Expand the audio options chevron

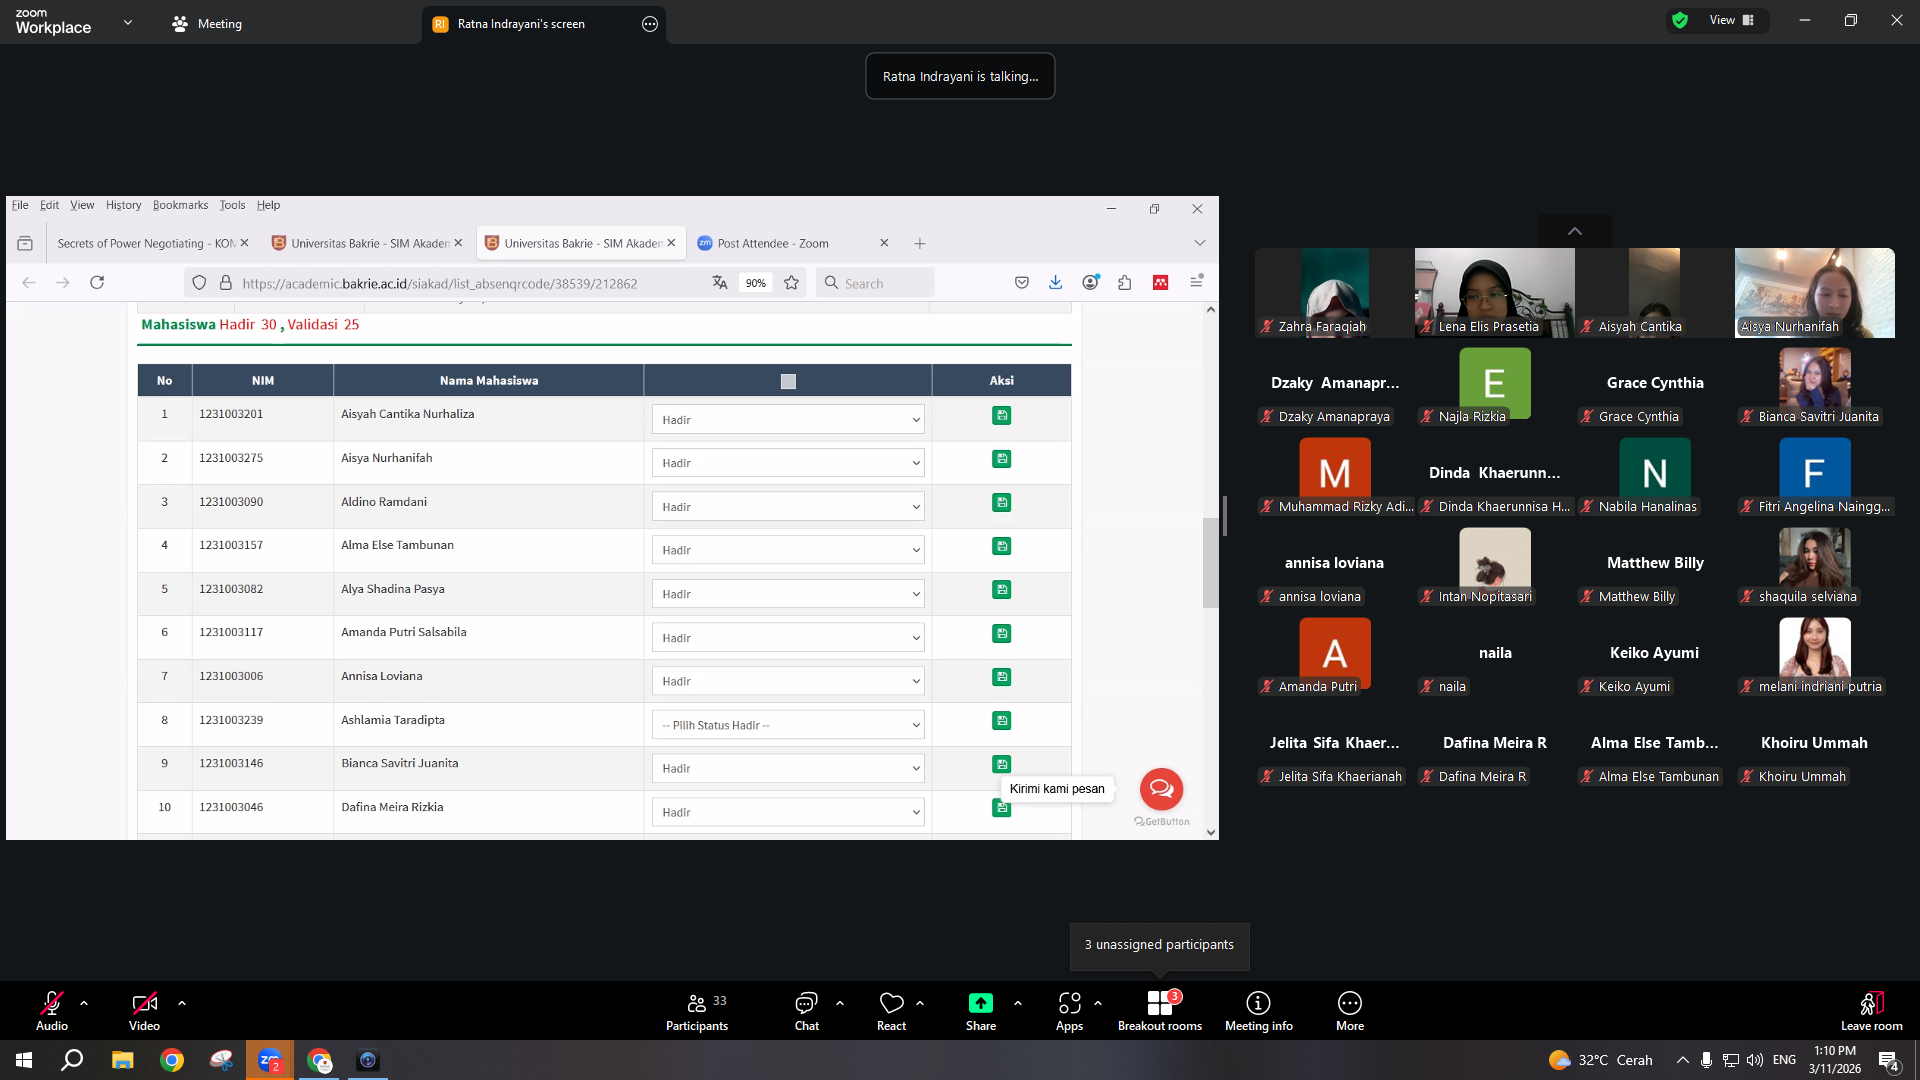click(84, 1003)
